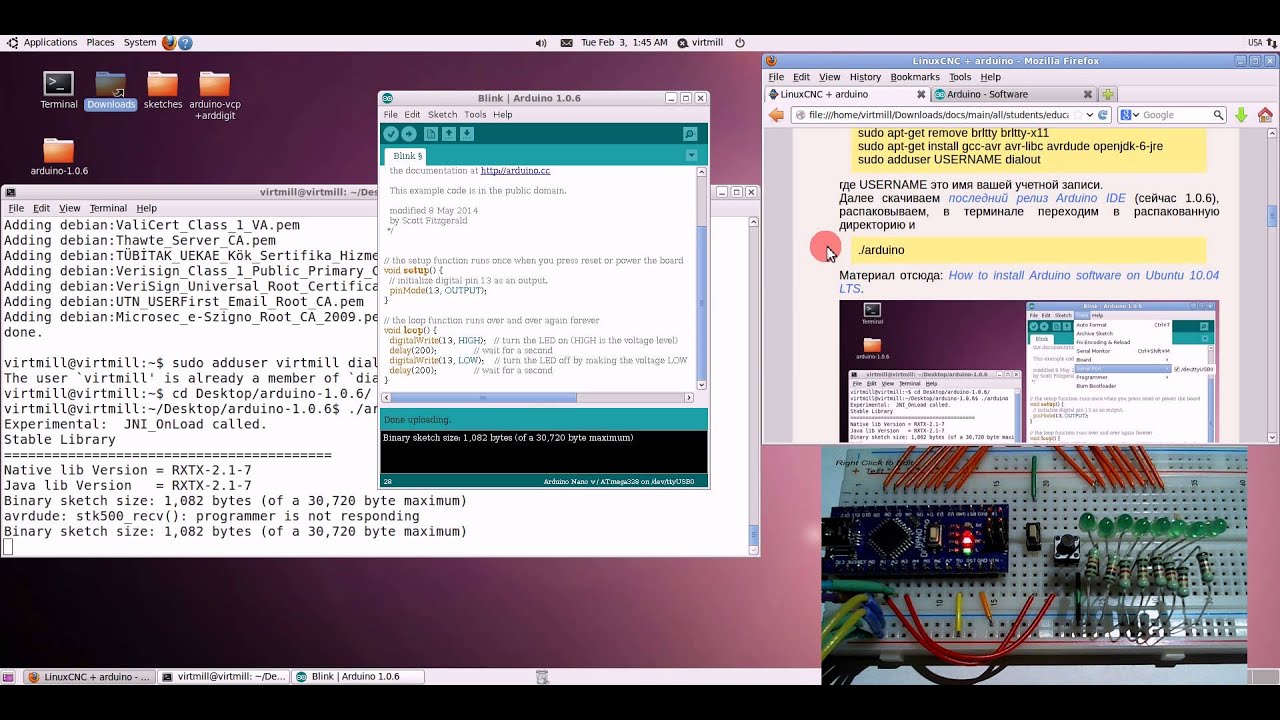
Task: Open the Downloads folder on desktop
Action: [x=110, y=90]
